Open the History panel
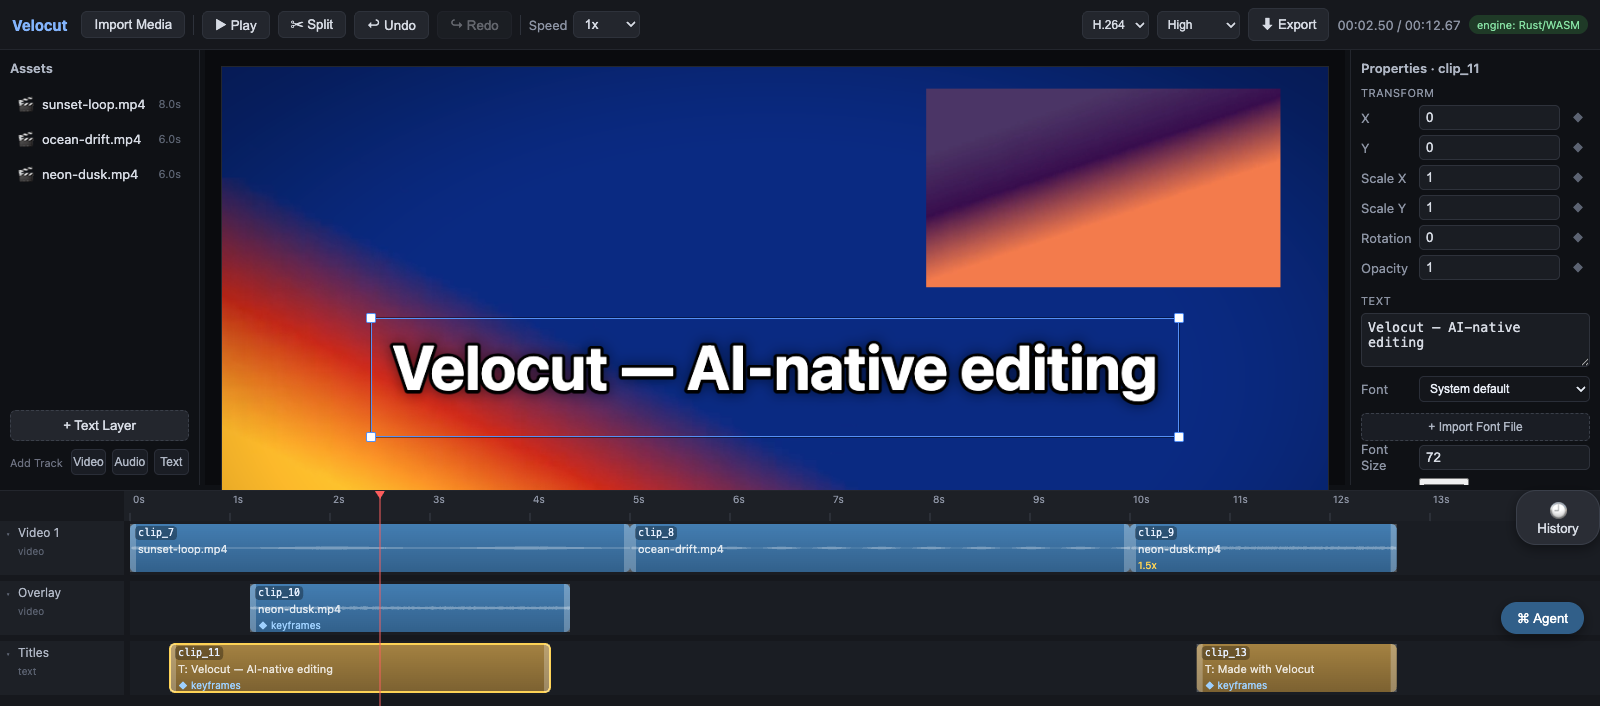This screenshot has width=1600, height=706. 1558,518
